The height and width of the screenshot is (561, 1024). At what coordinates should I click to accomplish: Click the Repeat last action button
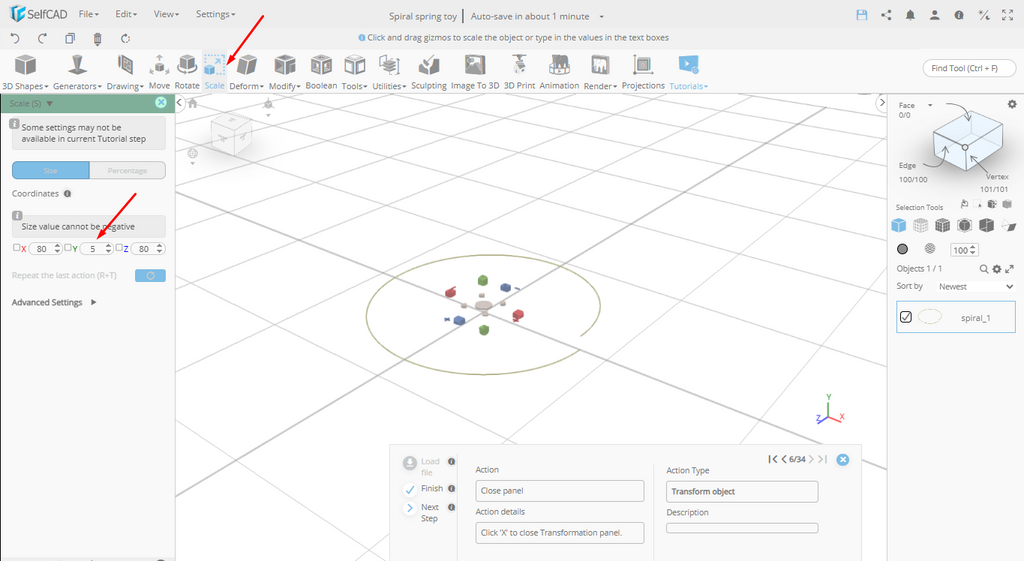click(150, 276)
